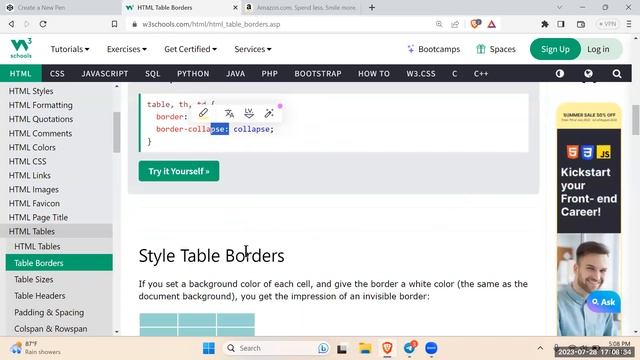Show hidden system tray icons chevron
The image size is (640, 360).
(540, 348)
